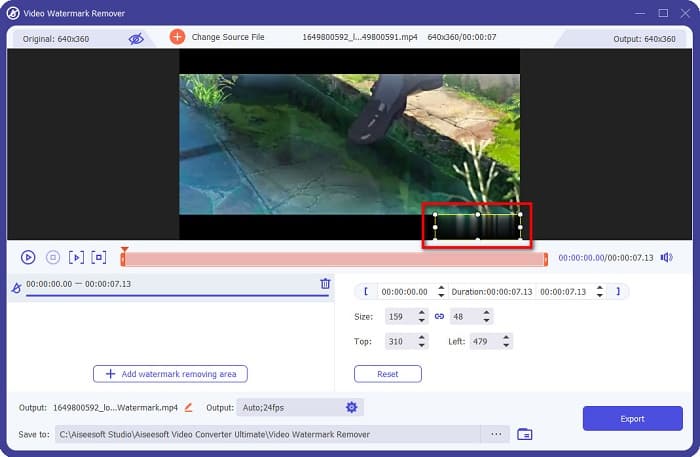This screenshot has width=700, height=457.
Task: Rename output file with the pencil icon
Action: 188,407
